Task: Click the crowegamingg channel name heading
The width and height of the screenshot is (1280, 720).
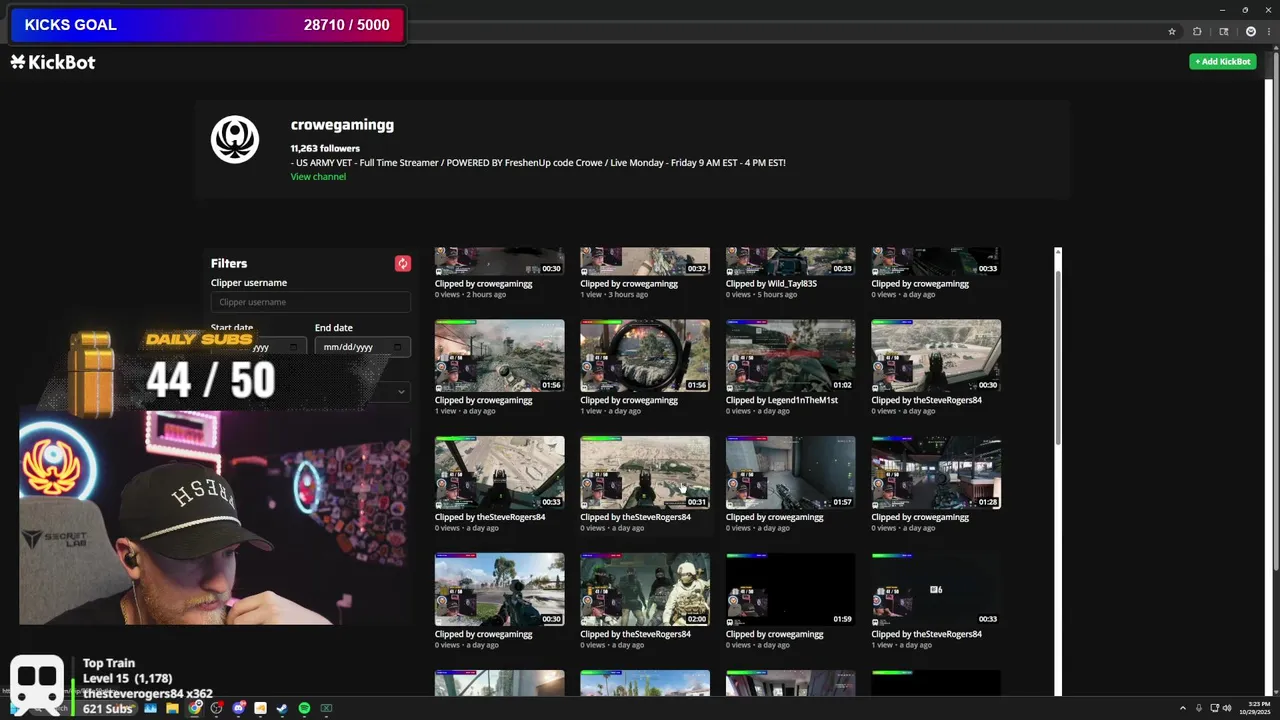Action: coord(342,125)
